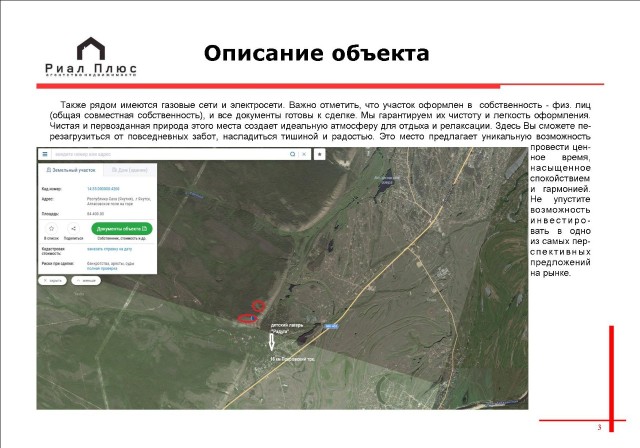Click the map label "детский лагерь Радуга"

[x=287, y=328]
